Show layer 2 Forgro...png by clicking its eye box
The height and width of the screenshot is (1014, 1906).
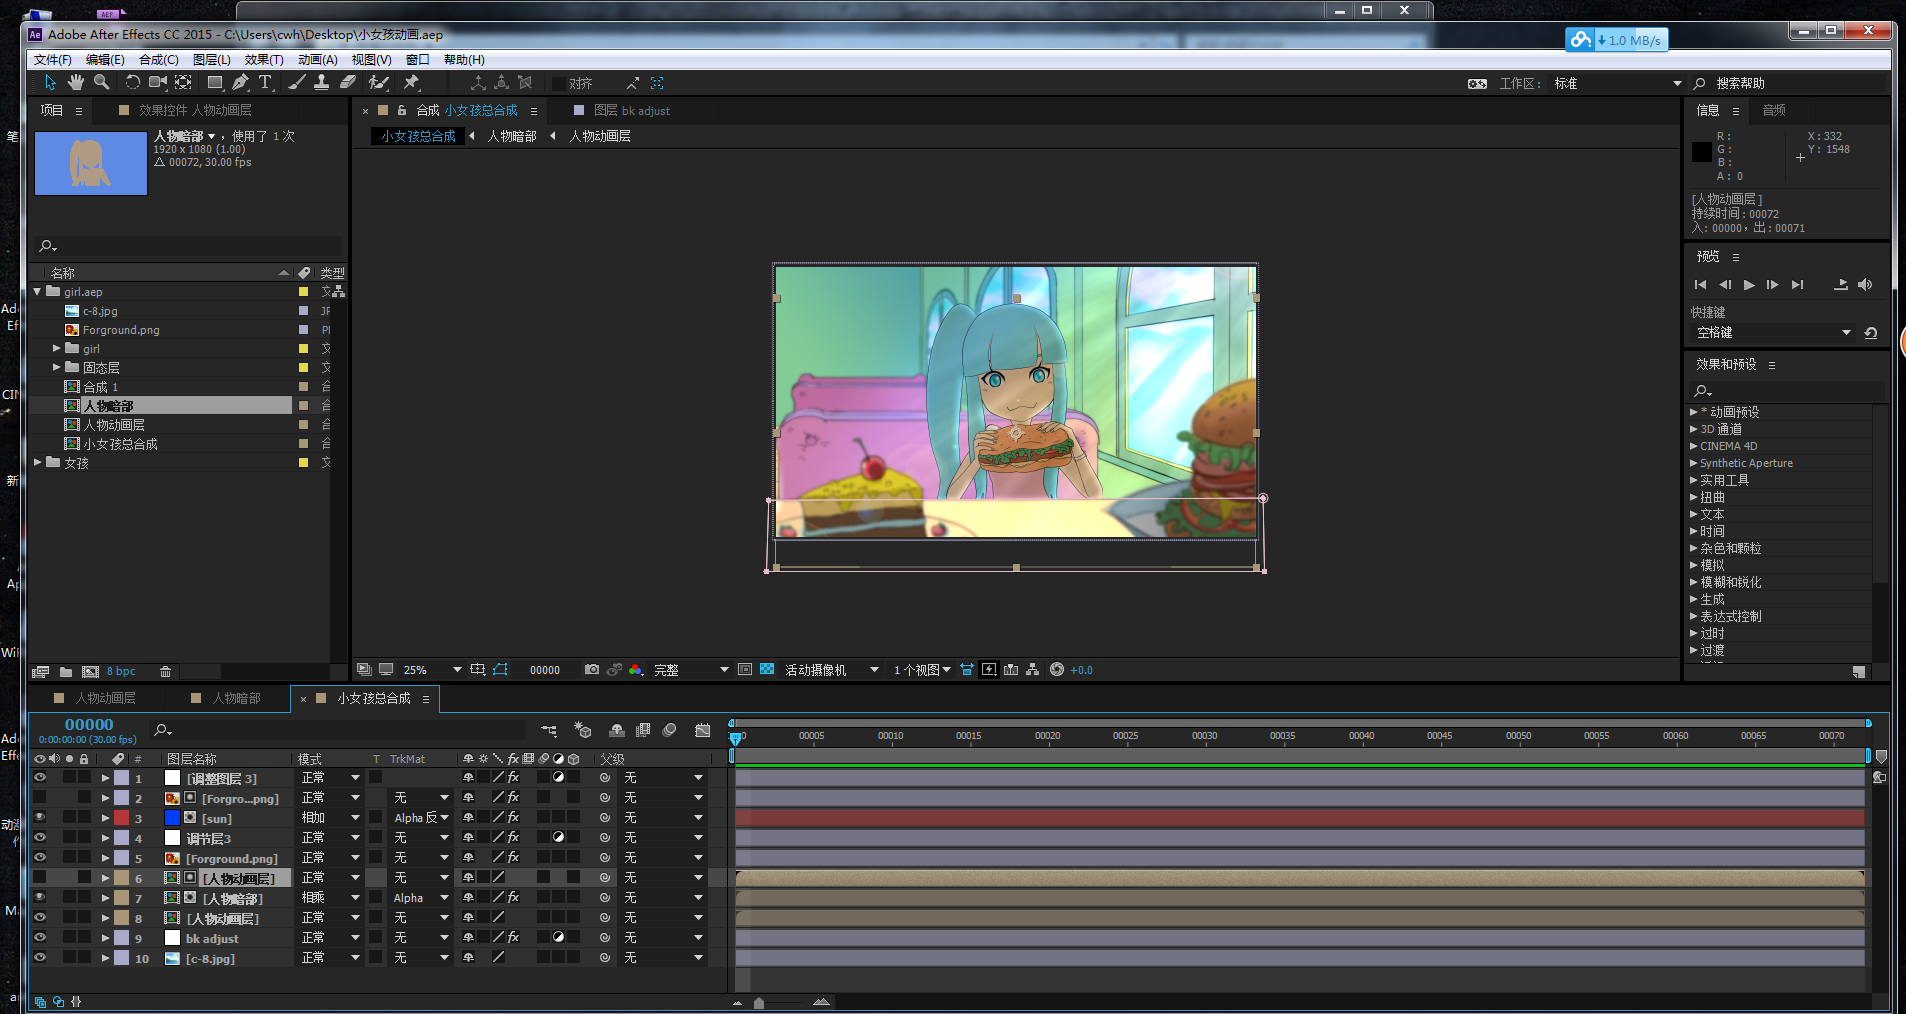pyautogui.click(x=40, y=798)
